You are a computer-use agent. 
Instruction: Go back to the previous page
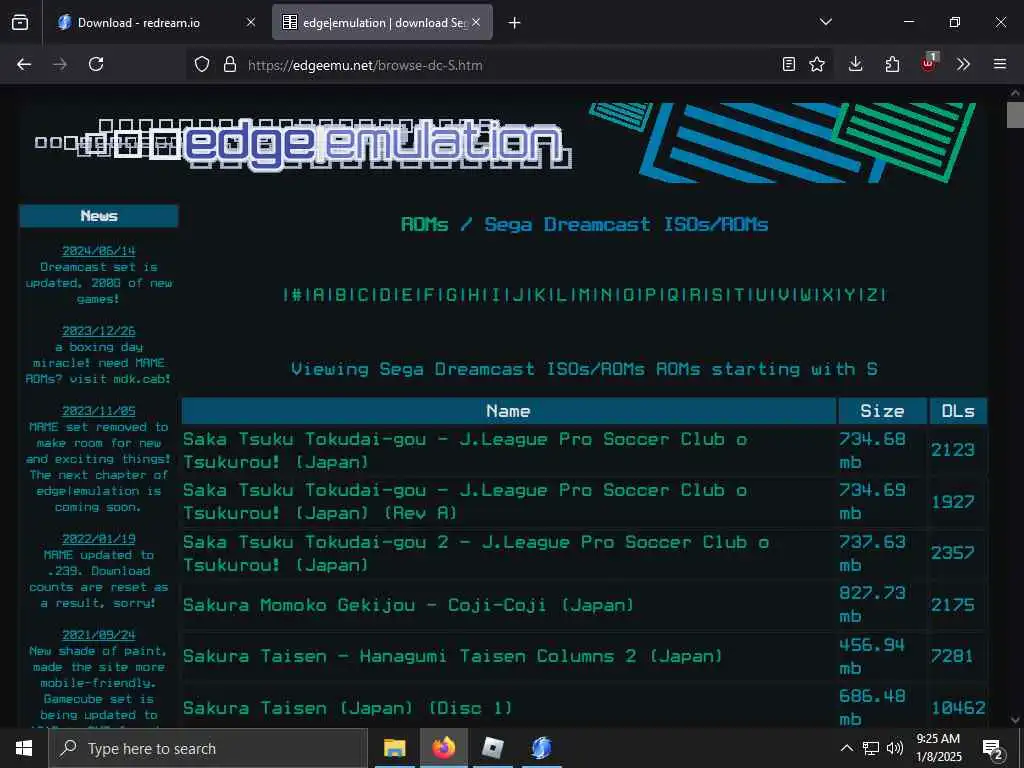pyautogui.click(x=24, y=65)
